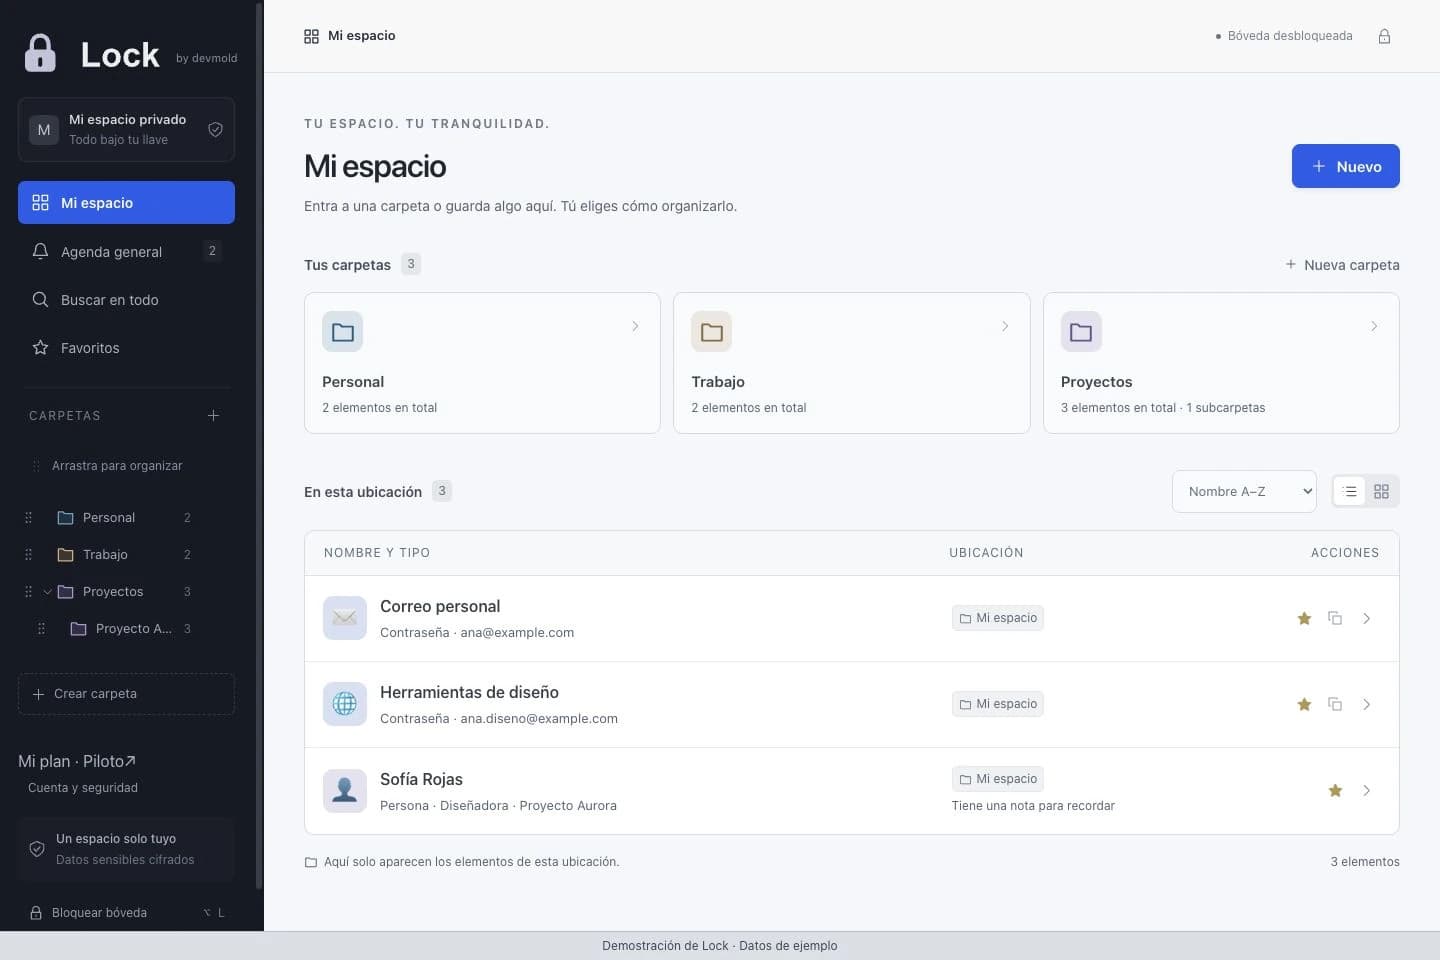Open Favoritos in sidebar
Image resolution: width=1440 pixels, height=960 pixels.
coord(126,347)
